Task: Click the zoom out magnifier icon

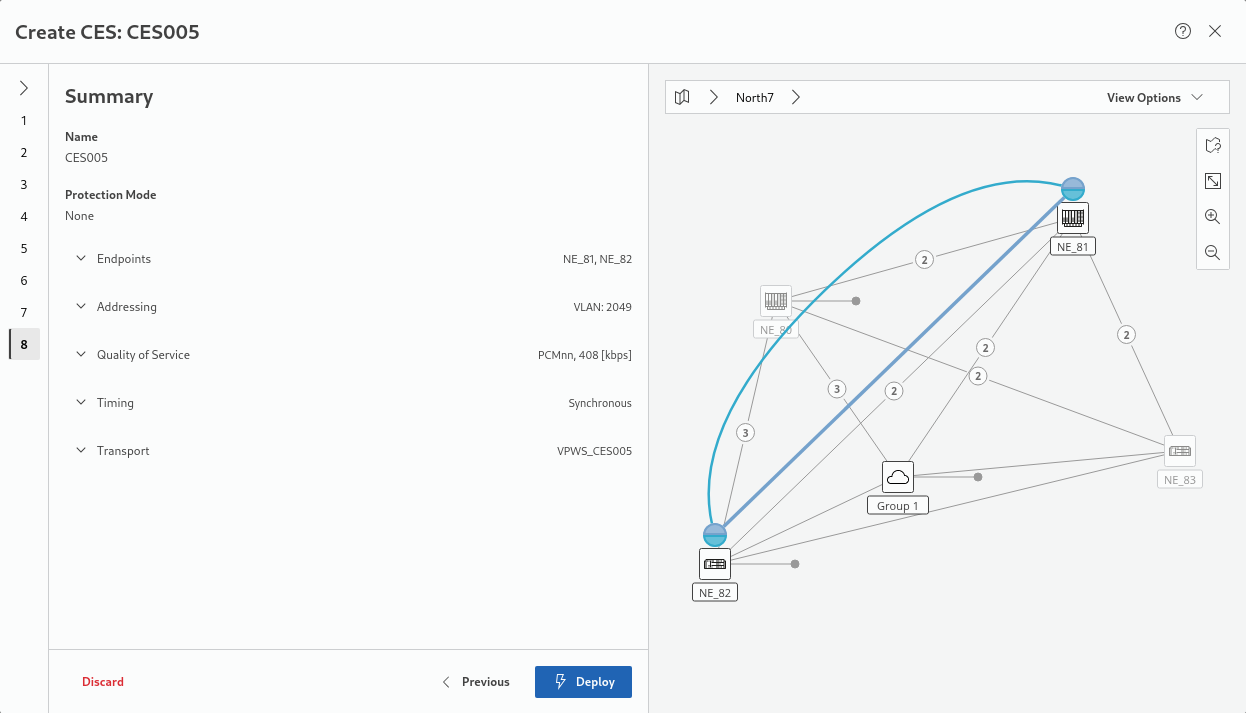Action: (1212, 253)
